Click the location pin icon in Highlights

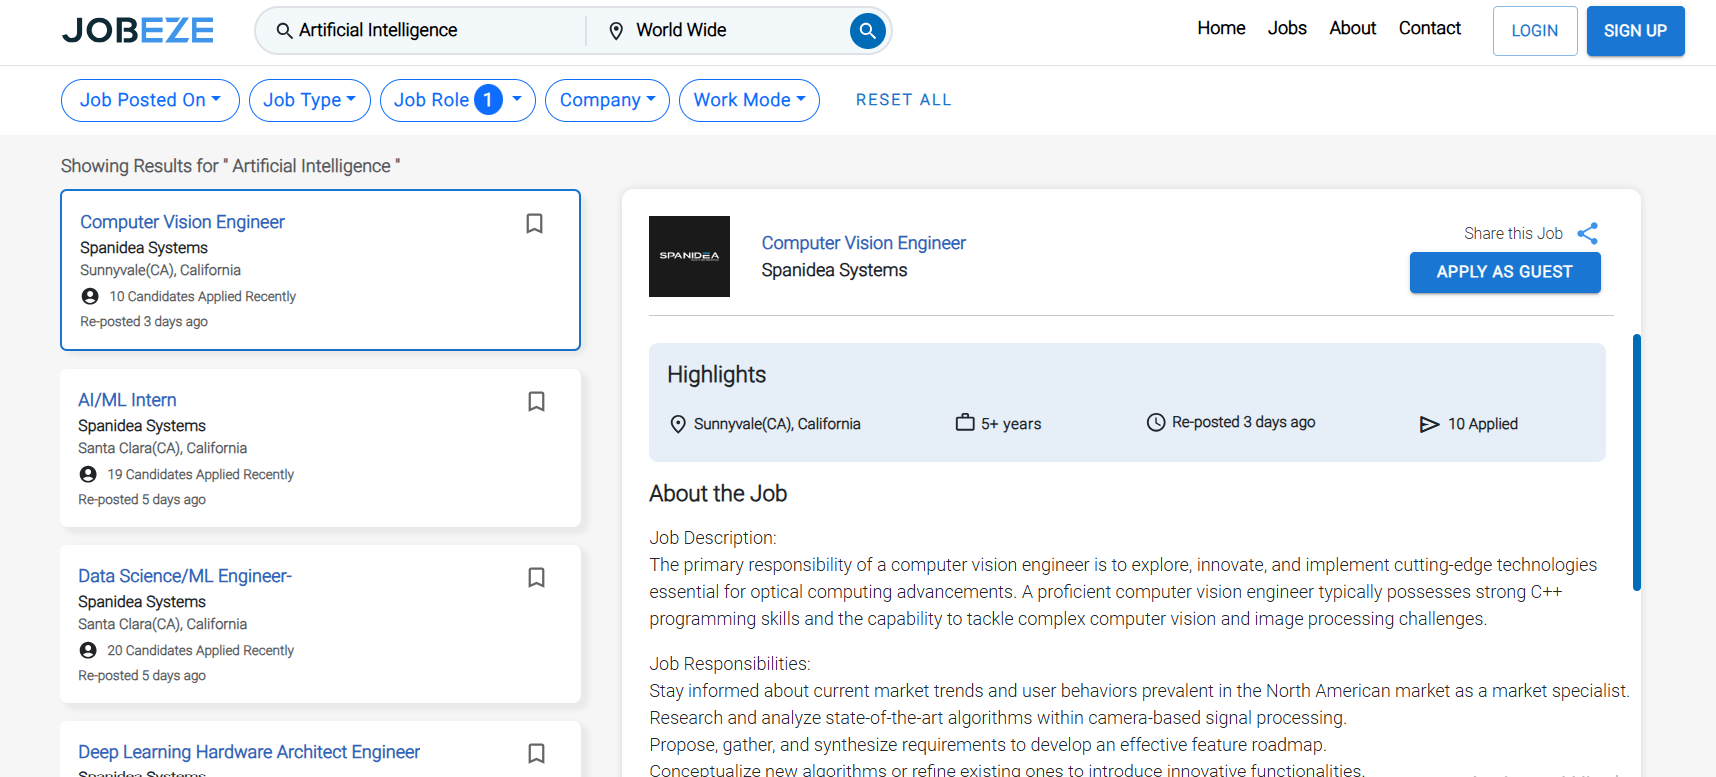[x=678, y=424]
